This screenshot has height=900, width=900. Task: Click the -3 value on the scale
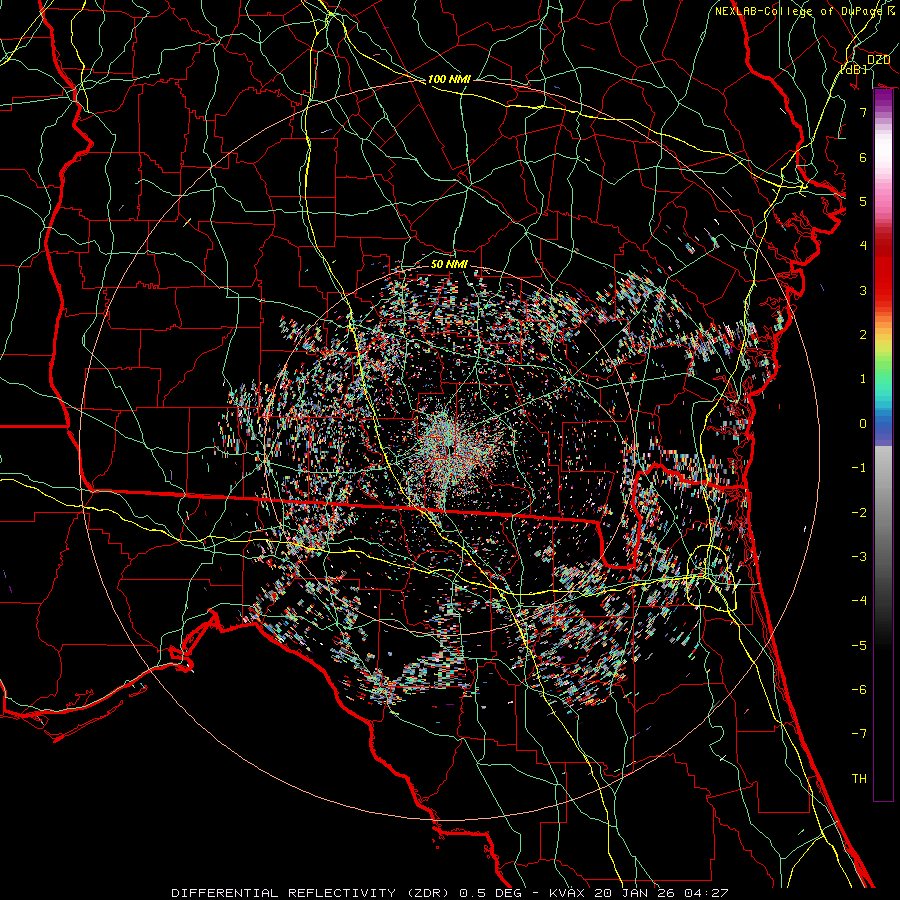[859, 557]
